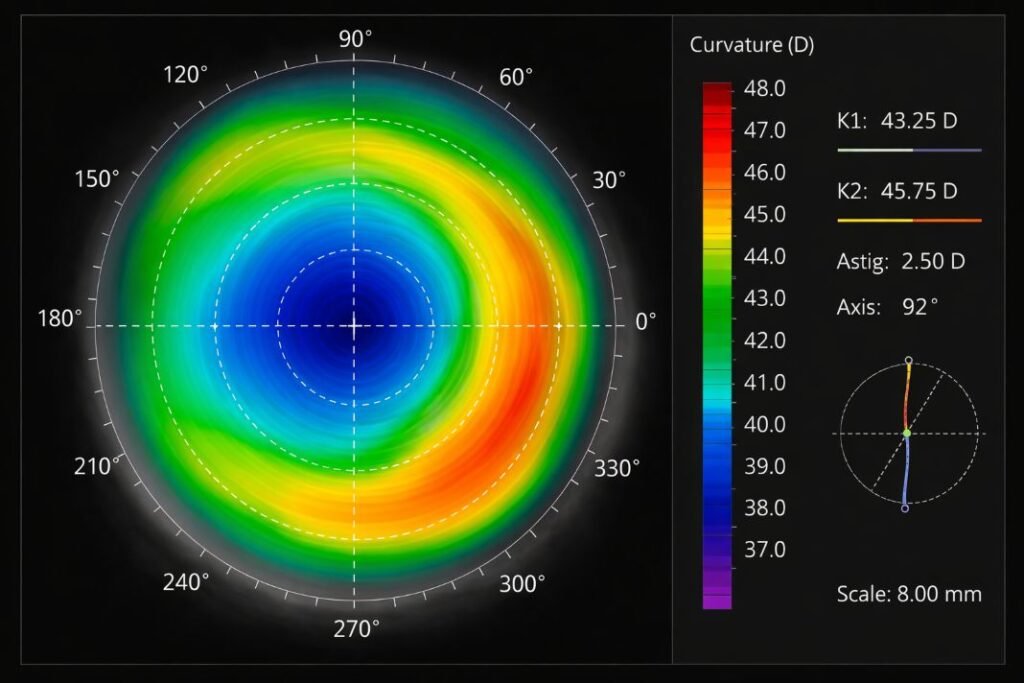Click the 120° meridian label
Screen dimensions: 1024x683
pyautogui.click(x=185, y=75)
